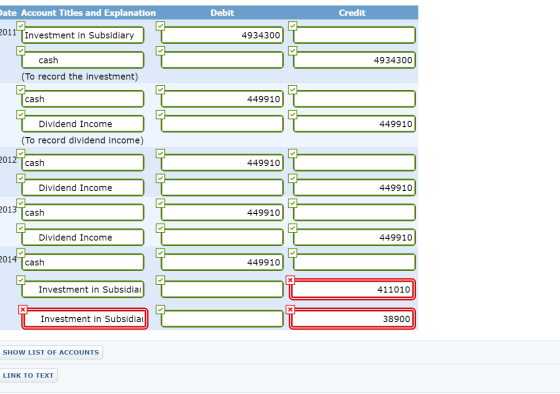Click checkmark on green Investment in Subsidiary field, 411010 row
560x394 pixels.
click(21, 280)
